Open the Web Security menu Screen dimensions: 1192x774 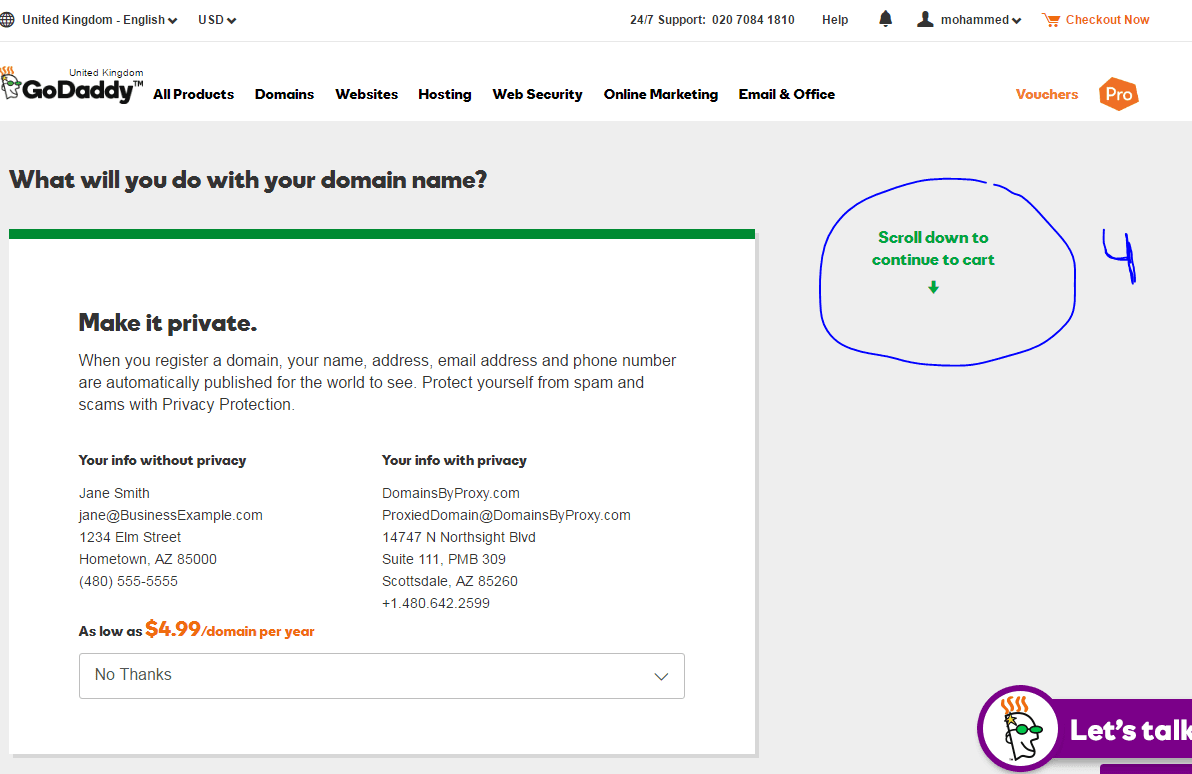[537, 94]
